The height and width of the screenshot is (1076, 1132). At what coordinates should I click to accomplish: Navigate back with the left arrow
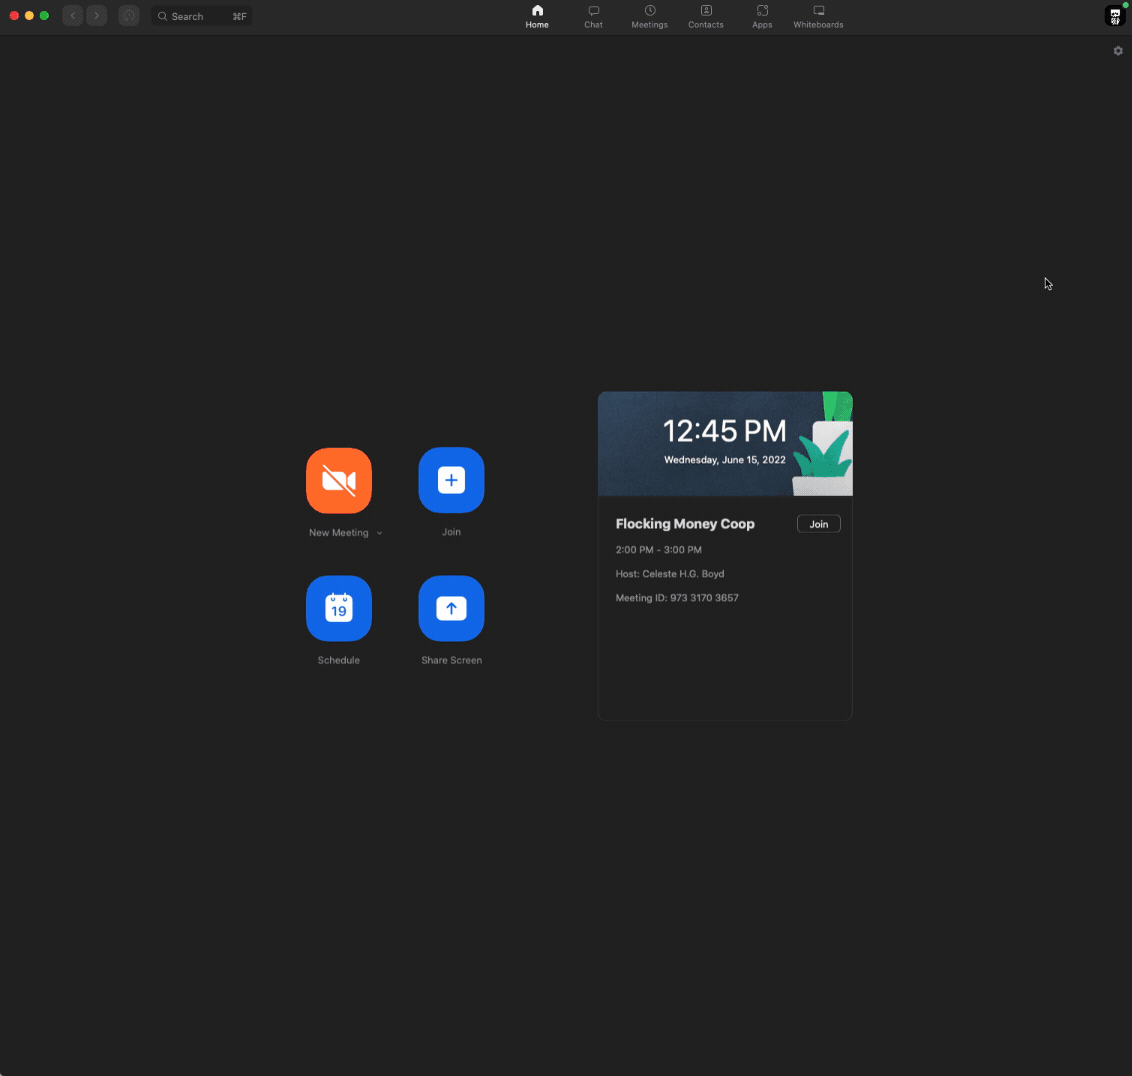tap(73, 16)
